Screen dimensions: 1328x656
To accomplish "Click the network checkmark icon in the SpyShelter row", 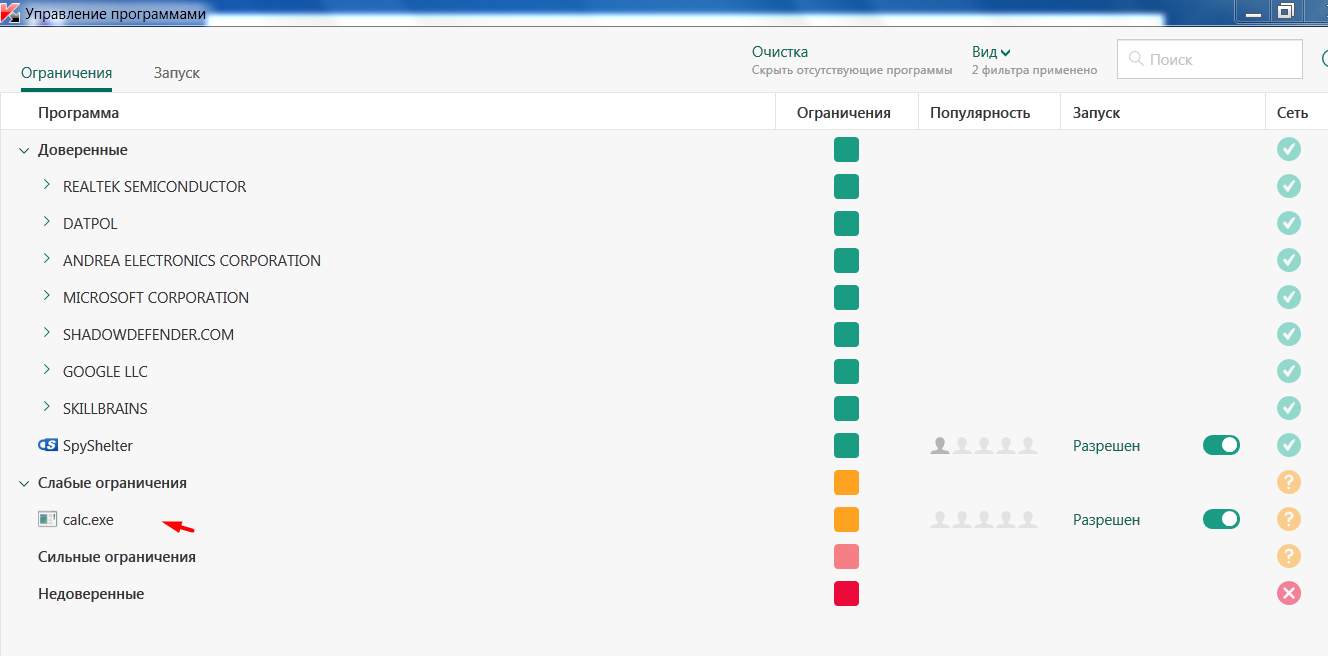I will point(1289,445).
